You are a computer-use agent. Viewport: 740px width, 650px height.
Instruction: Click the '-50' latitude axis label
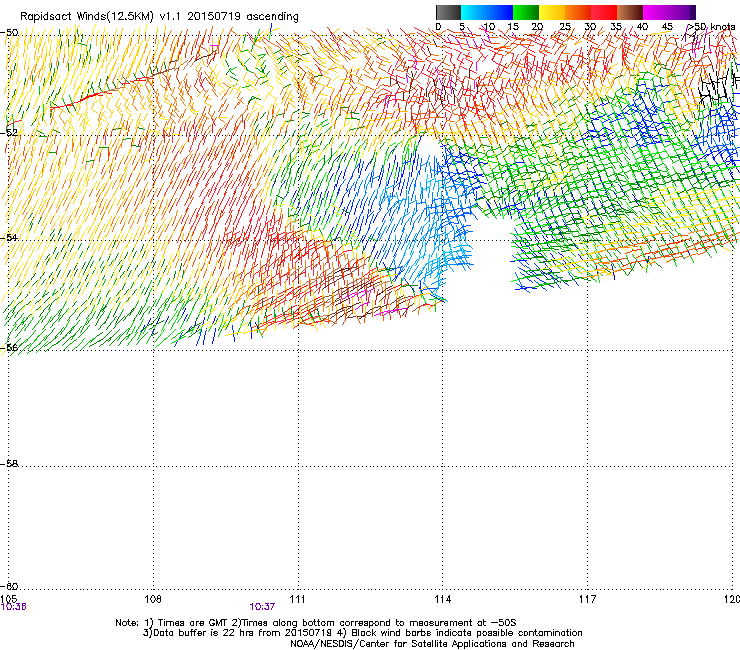click(x=9, y=33)
